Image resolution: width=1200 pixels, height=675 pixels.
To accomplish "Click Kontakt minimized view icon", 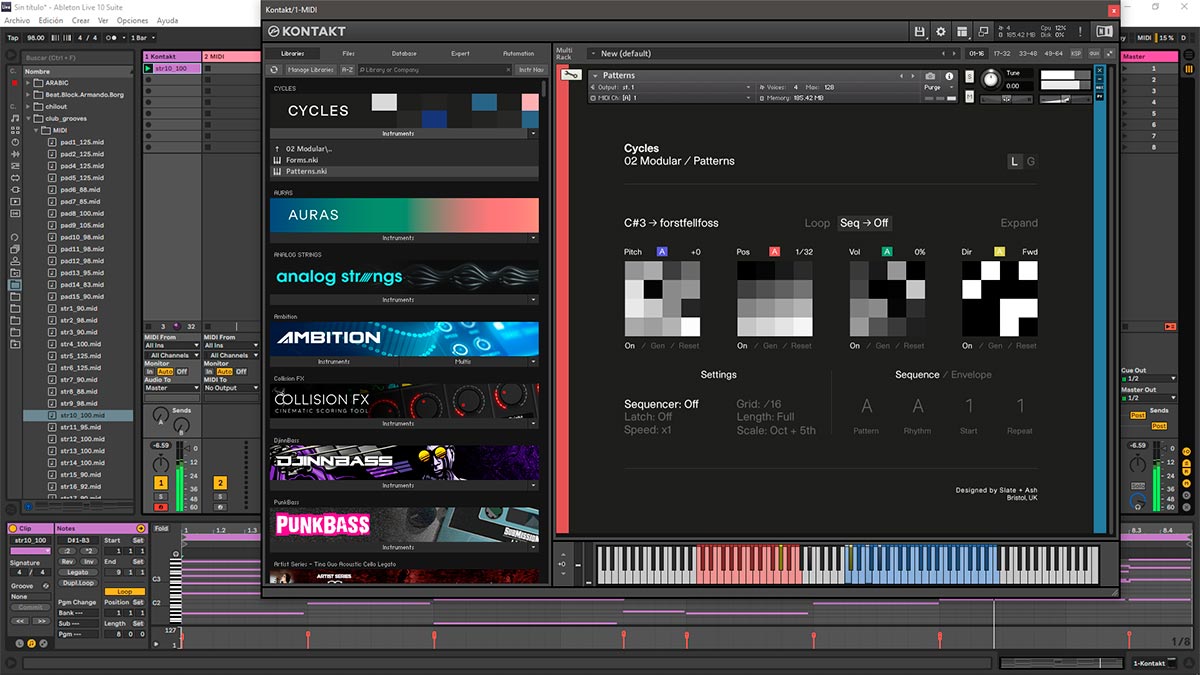I will click(x=984, y=32).
